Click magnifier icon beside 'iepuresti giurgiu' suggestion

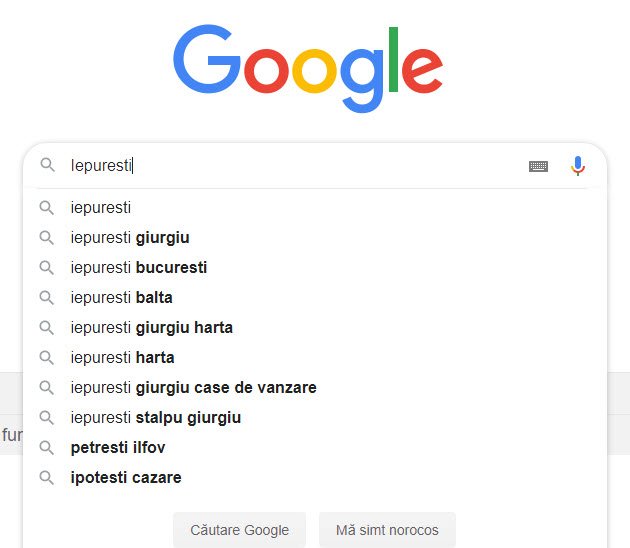(x=46, y=238)
